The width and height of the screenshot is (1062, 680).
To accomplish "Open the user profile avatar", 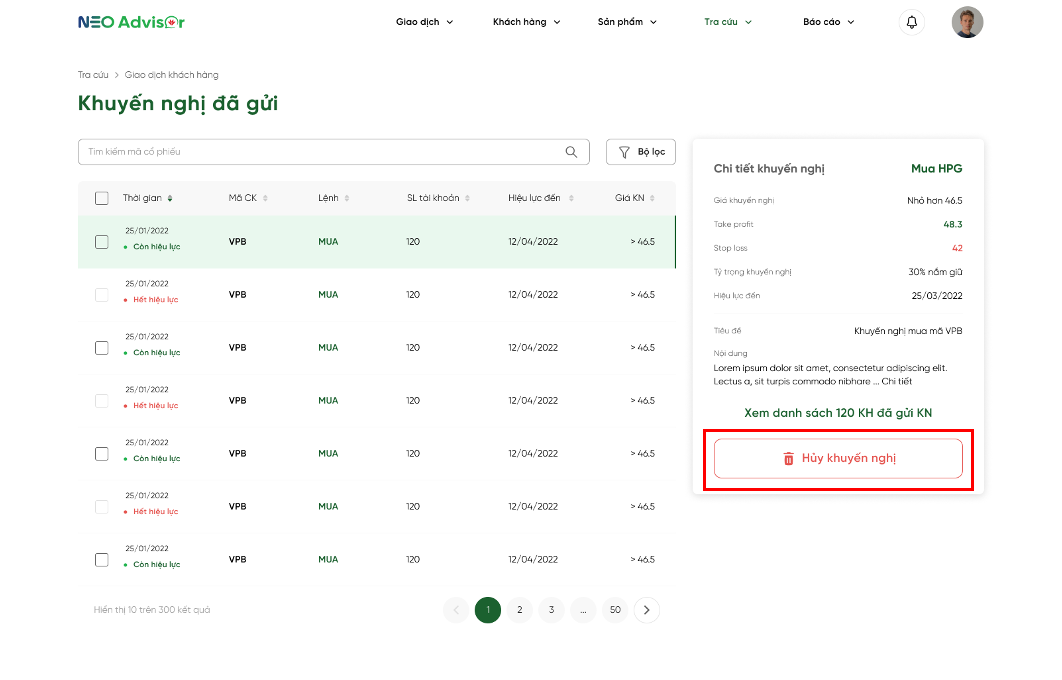I will (967, 22).
